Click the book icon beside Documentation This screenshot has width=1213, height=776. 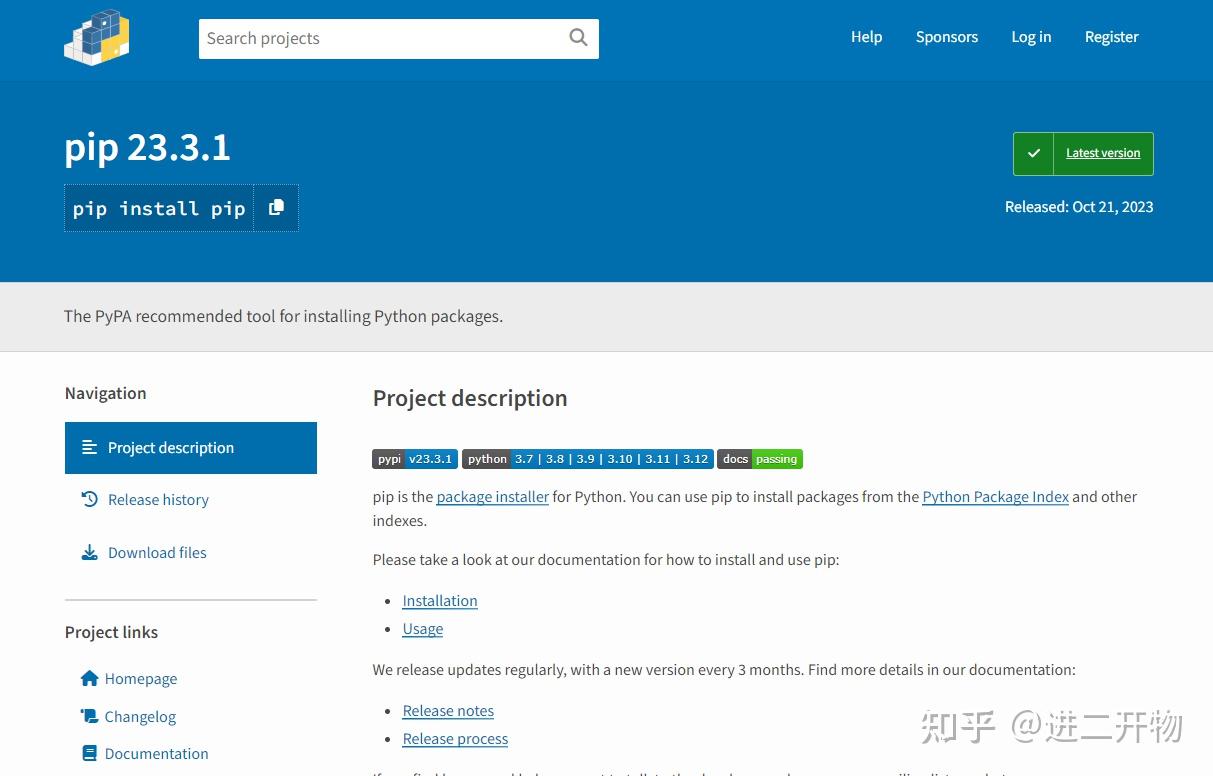point(89,753)
